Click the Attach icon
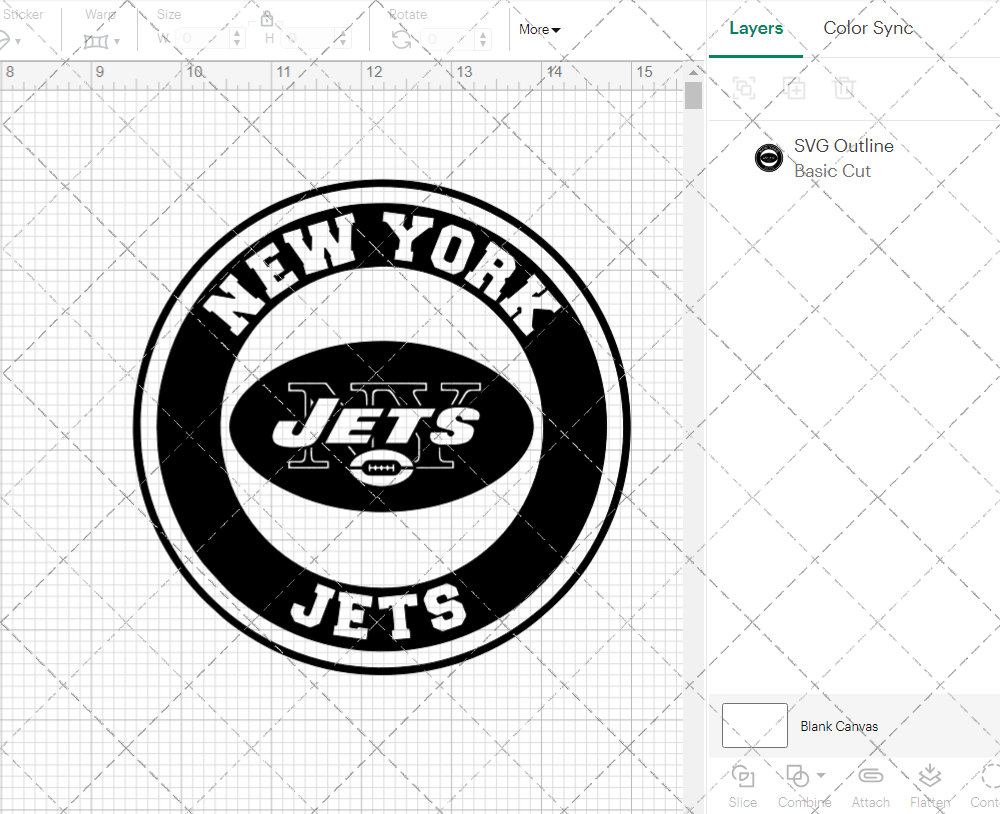Viewport: 1000px width, 814px height. [870, 776]
